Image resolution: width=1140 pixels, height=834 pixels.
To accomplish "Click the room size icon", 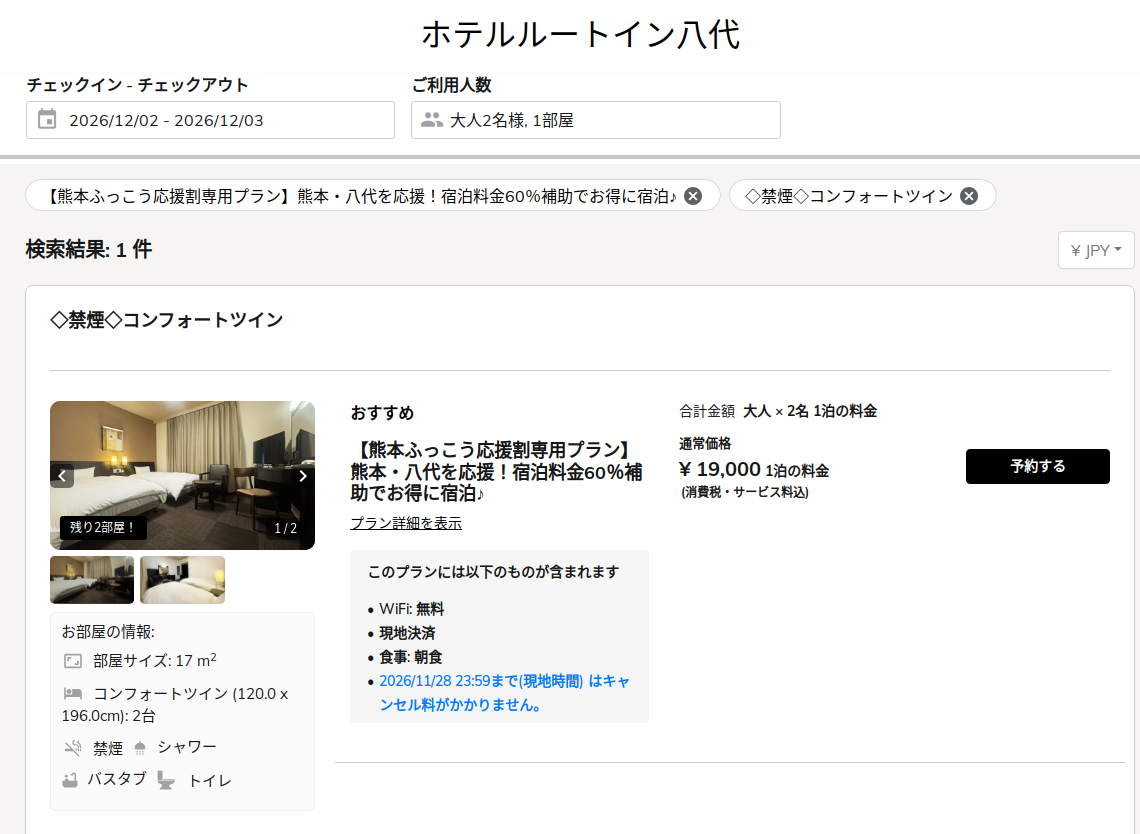I will click(x=73, y=661).
